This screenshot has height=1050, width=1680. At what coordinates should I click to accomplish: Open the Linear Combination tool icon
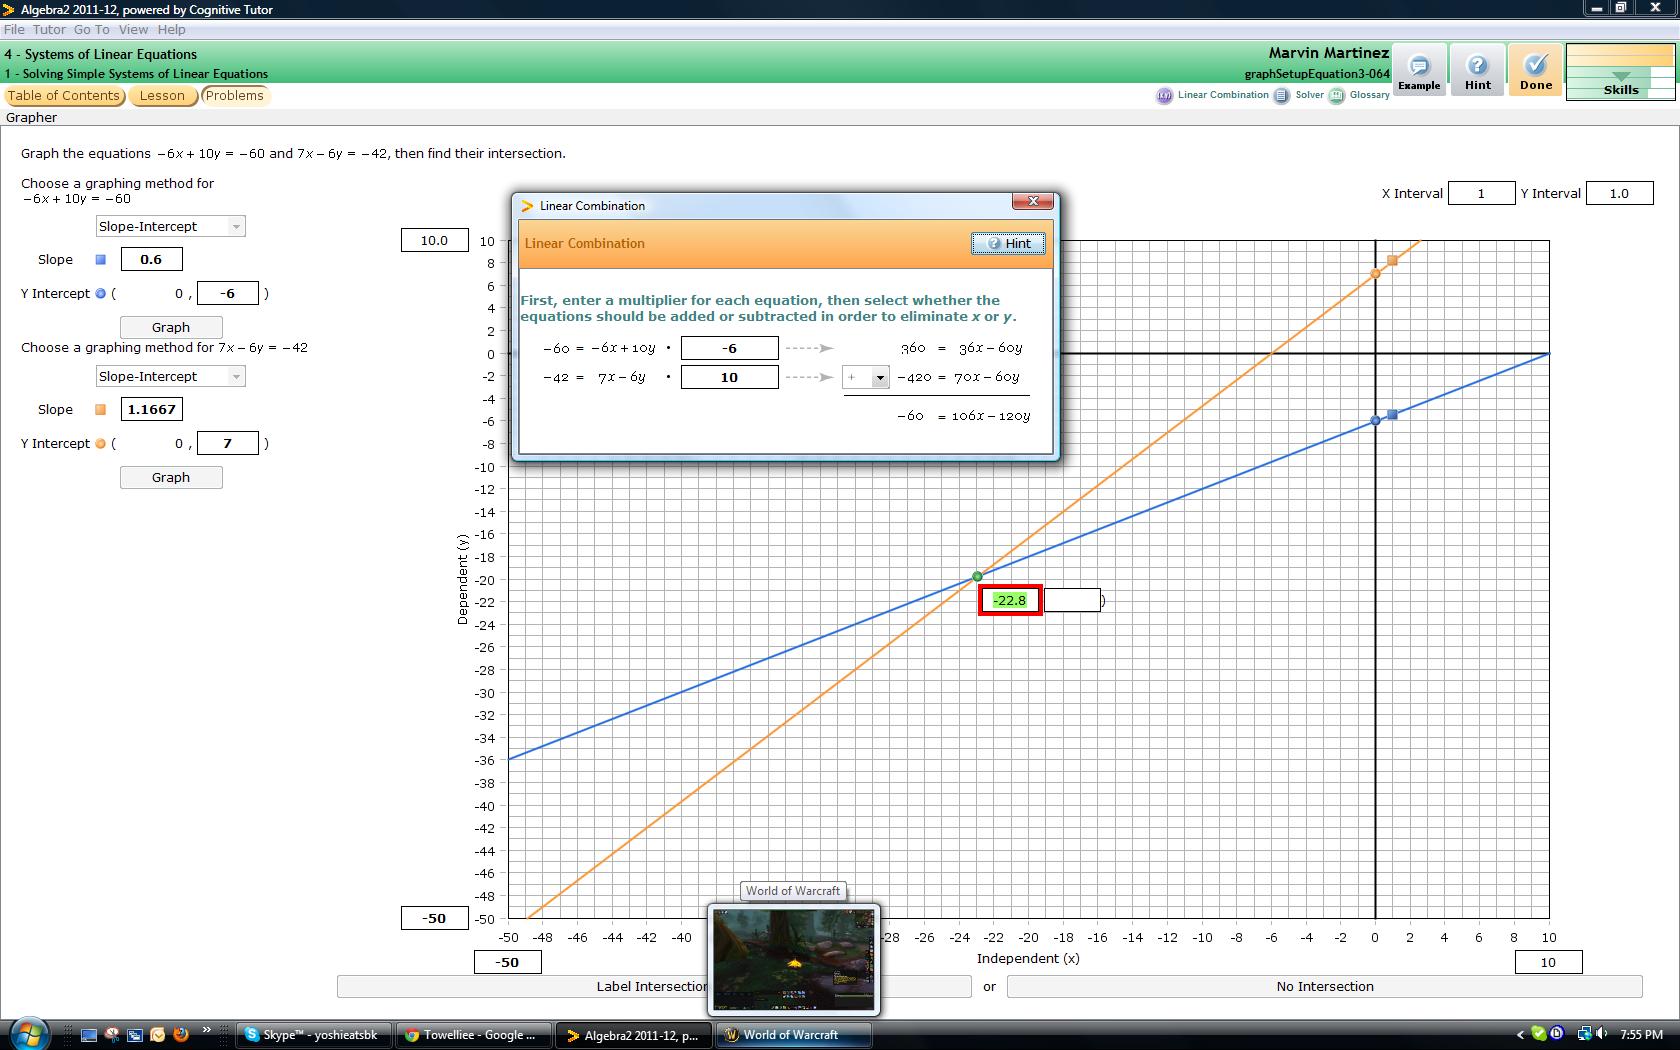(1164, 96)
